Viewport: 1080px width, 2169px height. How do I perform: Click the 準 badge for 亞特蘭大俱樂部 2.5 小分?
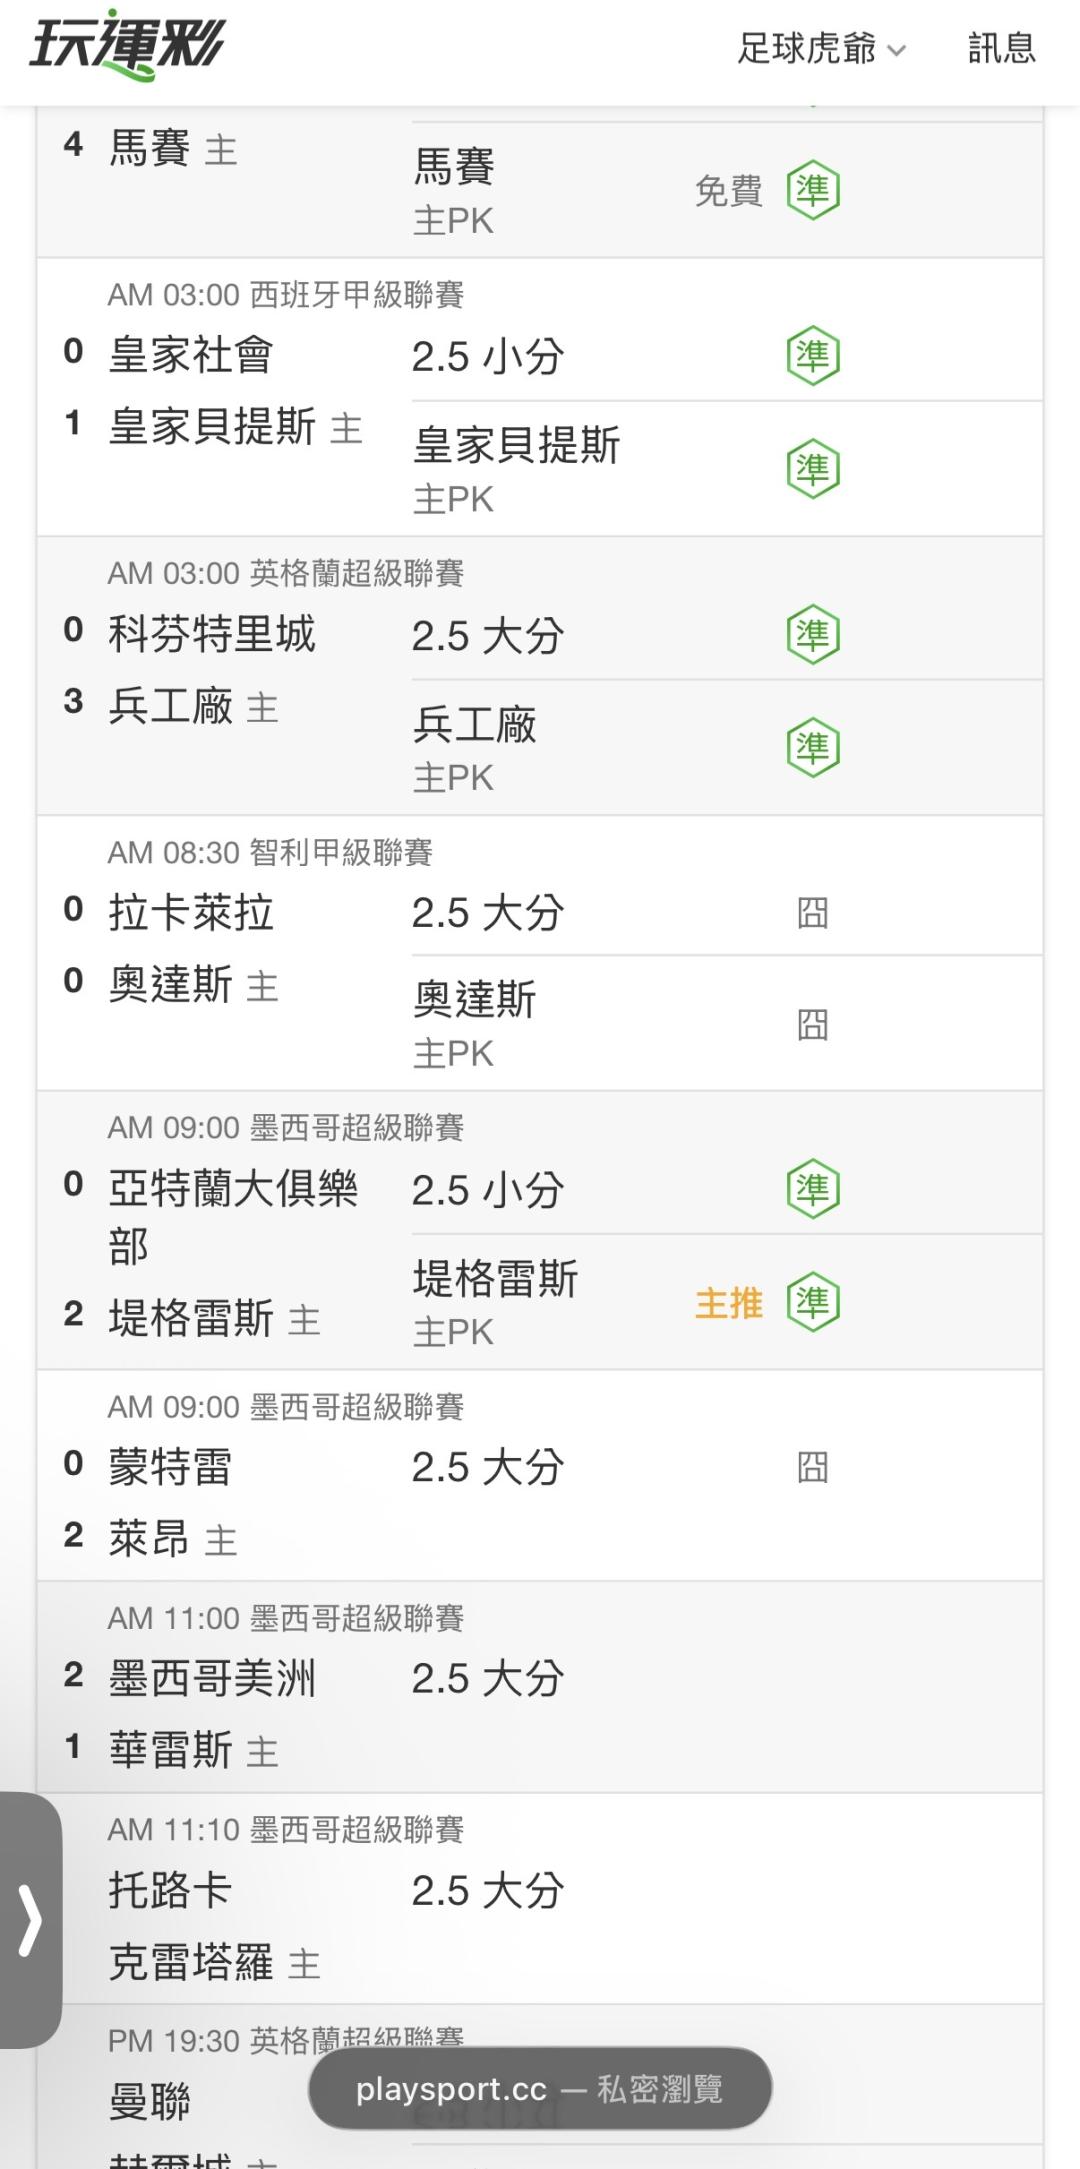coord(813,1189)
